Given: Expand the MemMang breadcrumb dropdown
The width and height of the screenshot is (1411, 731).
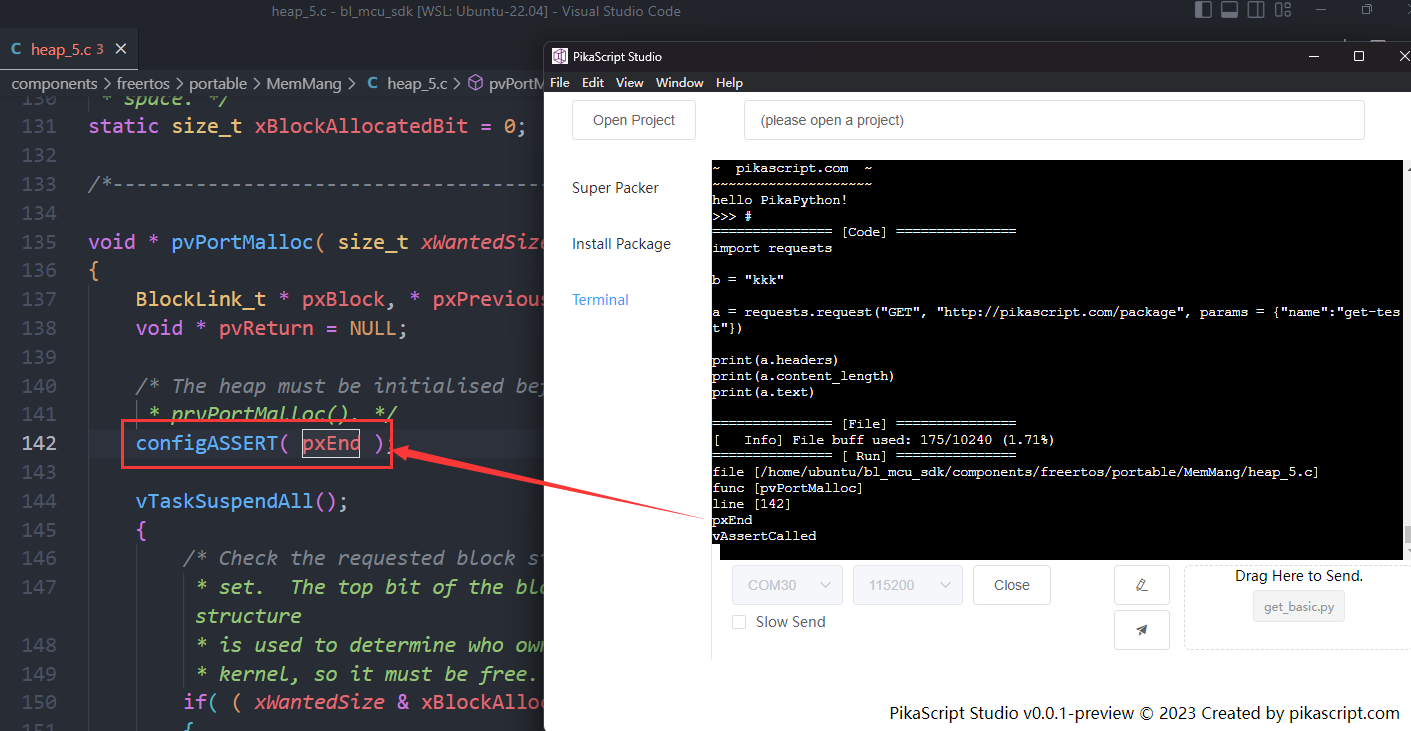Looking at the screenshot, I should [304, 83].
